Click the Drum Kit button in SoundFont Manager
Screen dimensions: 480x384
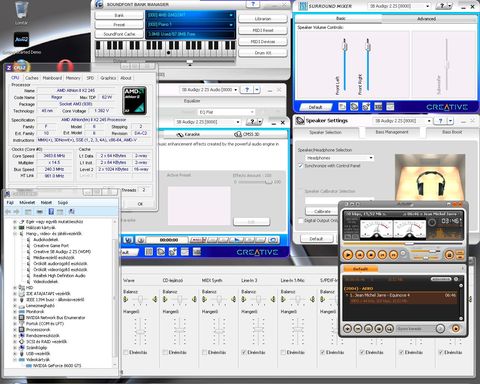(263, 53)
